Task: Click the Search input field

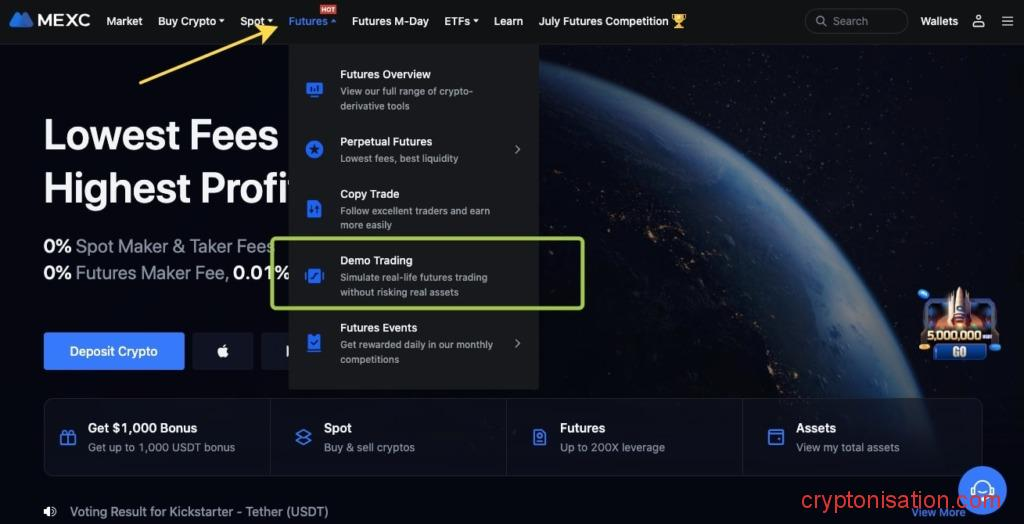Action: click(x=856, y=21)
